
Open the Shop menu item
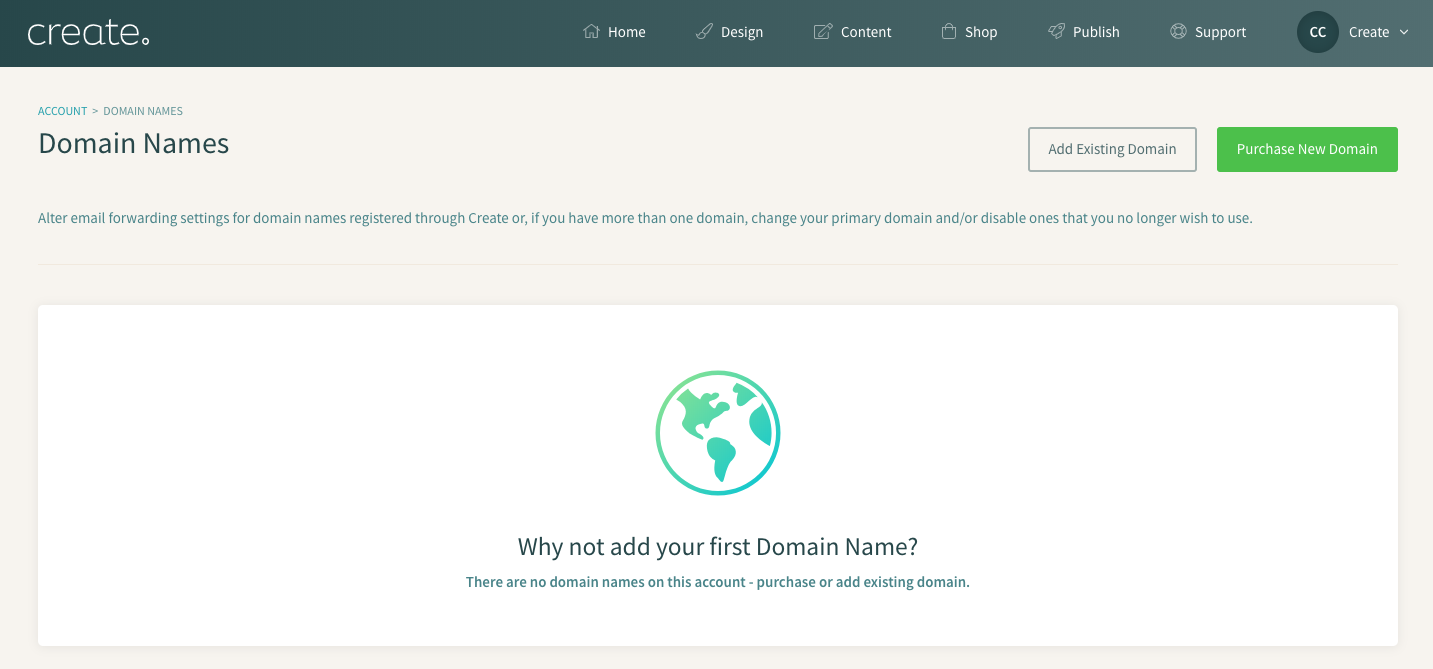tap(969, 32)
